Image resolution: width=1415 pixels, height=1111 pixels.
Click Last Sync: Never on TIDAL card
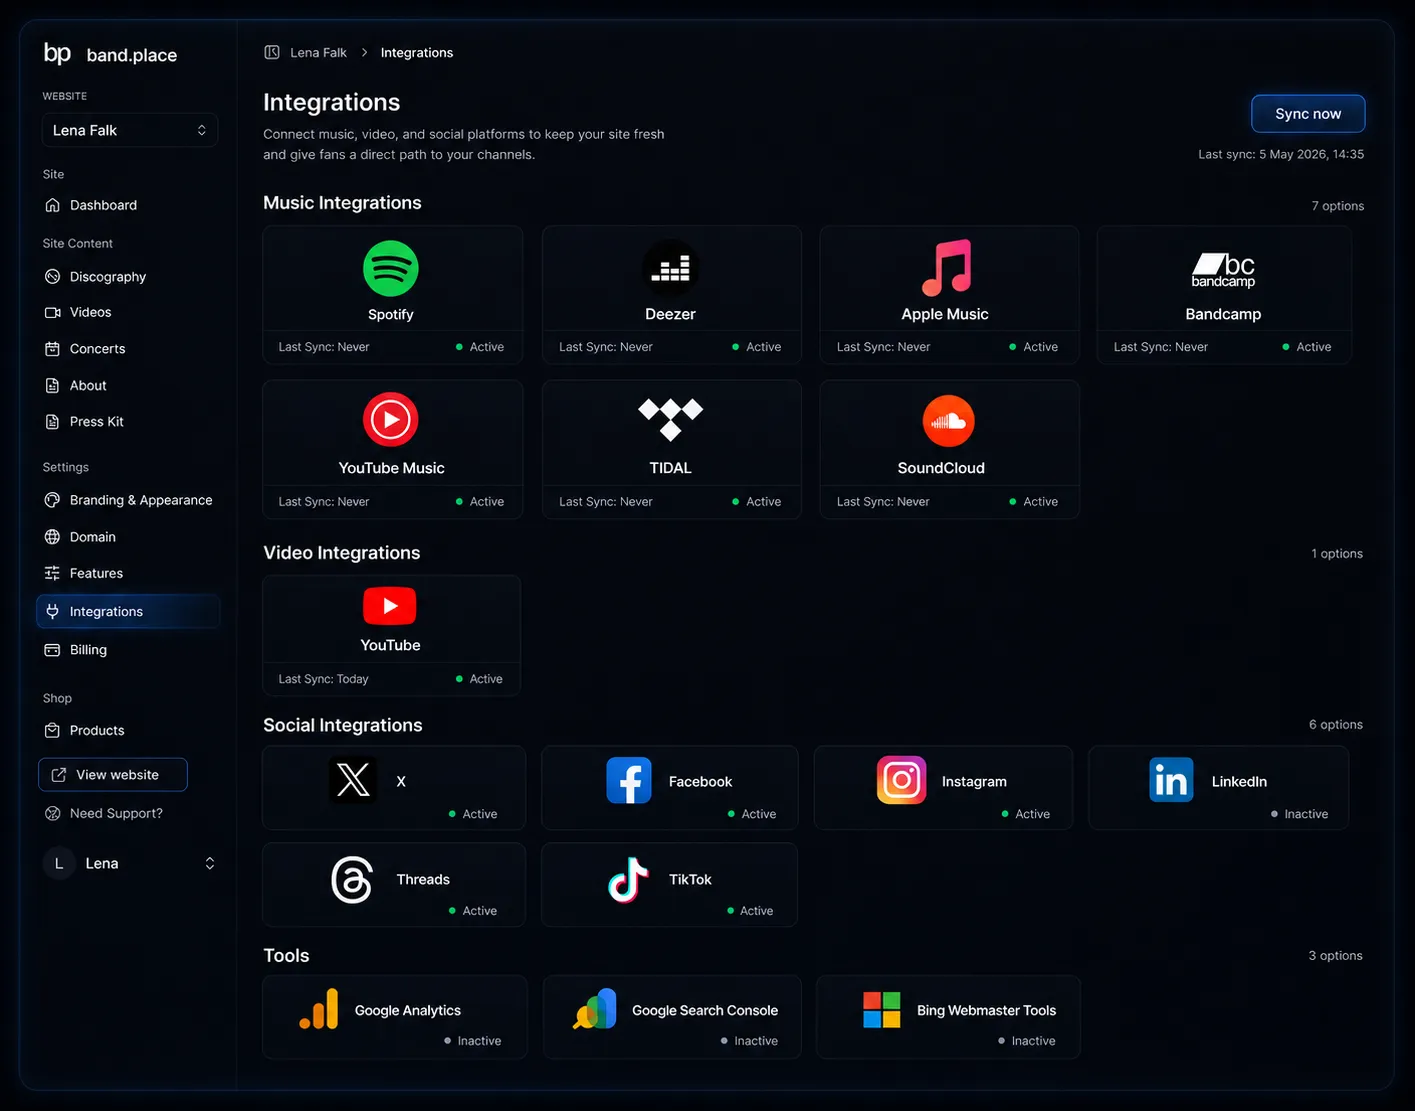[x=606, y=502]
